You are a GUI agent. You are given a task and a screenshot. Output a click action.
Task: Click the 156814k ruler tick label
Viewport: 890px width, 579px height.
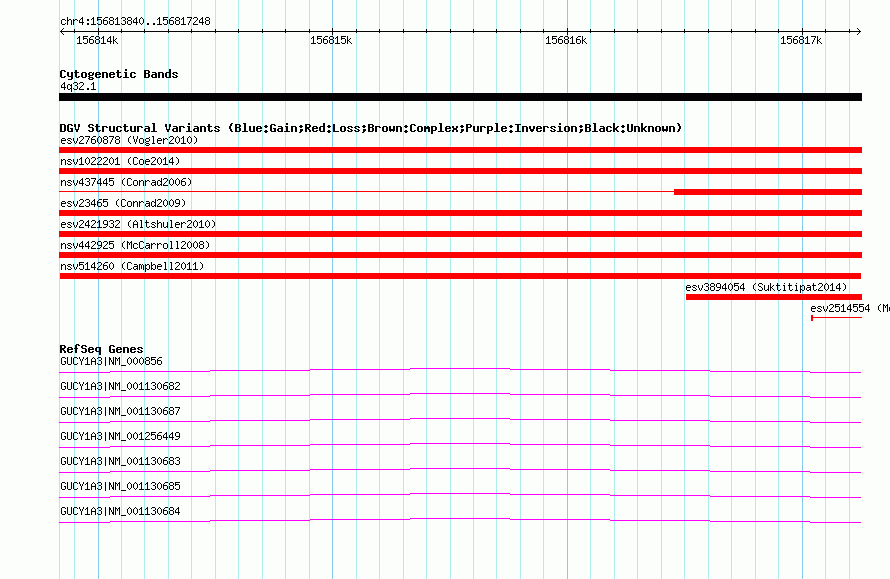[97, 41]
